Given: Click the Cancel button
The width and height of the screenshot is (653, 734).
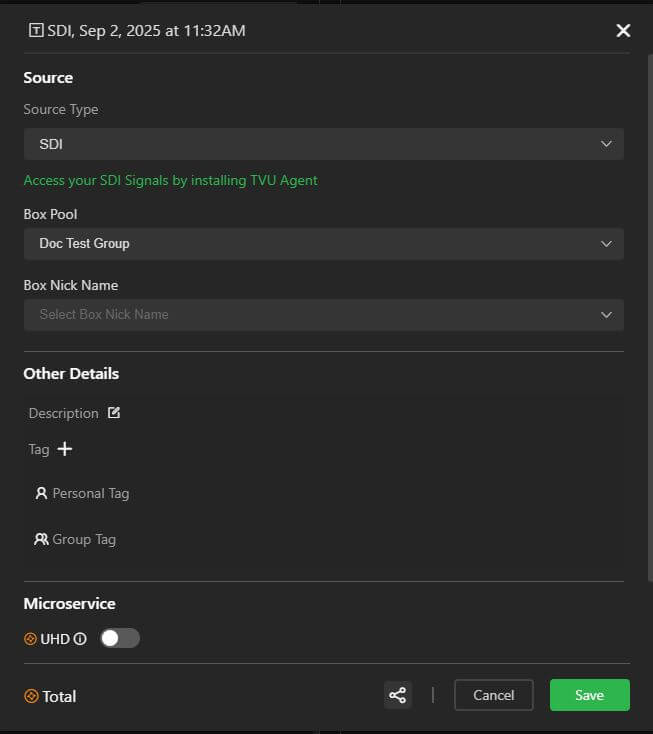Looking at the screenshot, I should [493, 695].
